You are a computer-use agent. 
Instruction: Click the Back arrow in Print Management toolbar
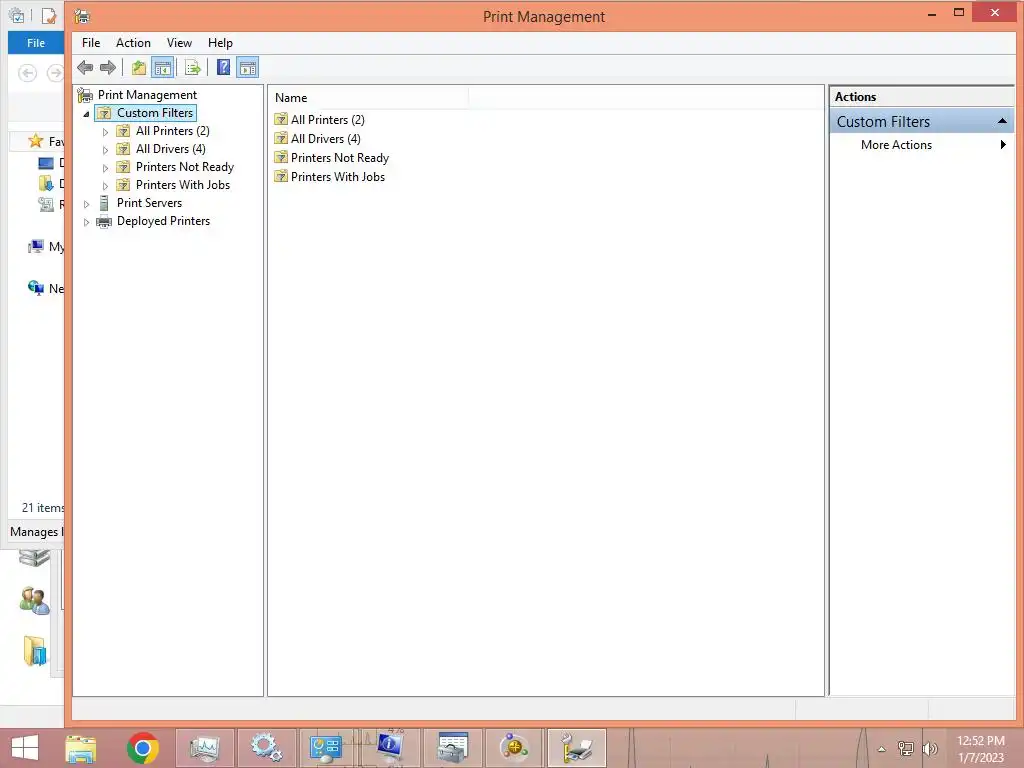click(85, 67)
